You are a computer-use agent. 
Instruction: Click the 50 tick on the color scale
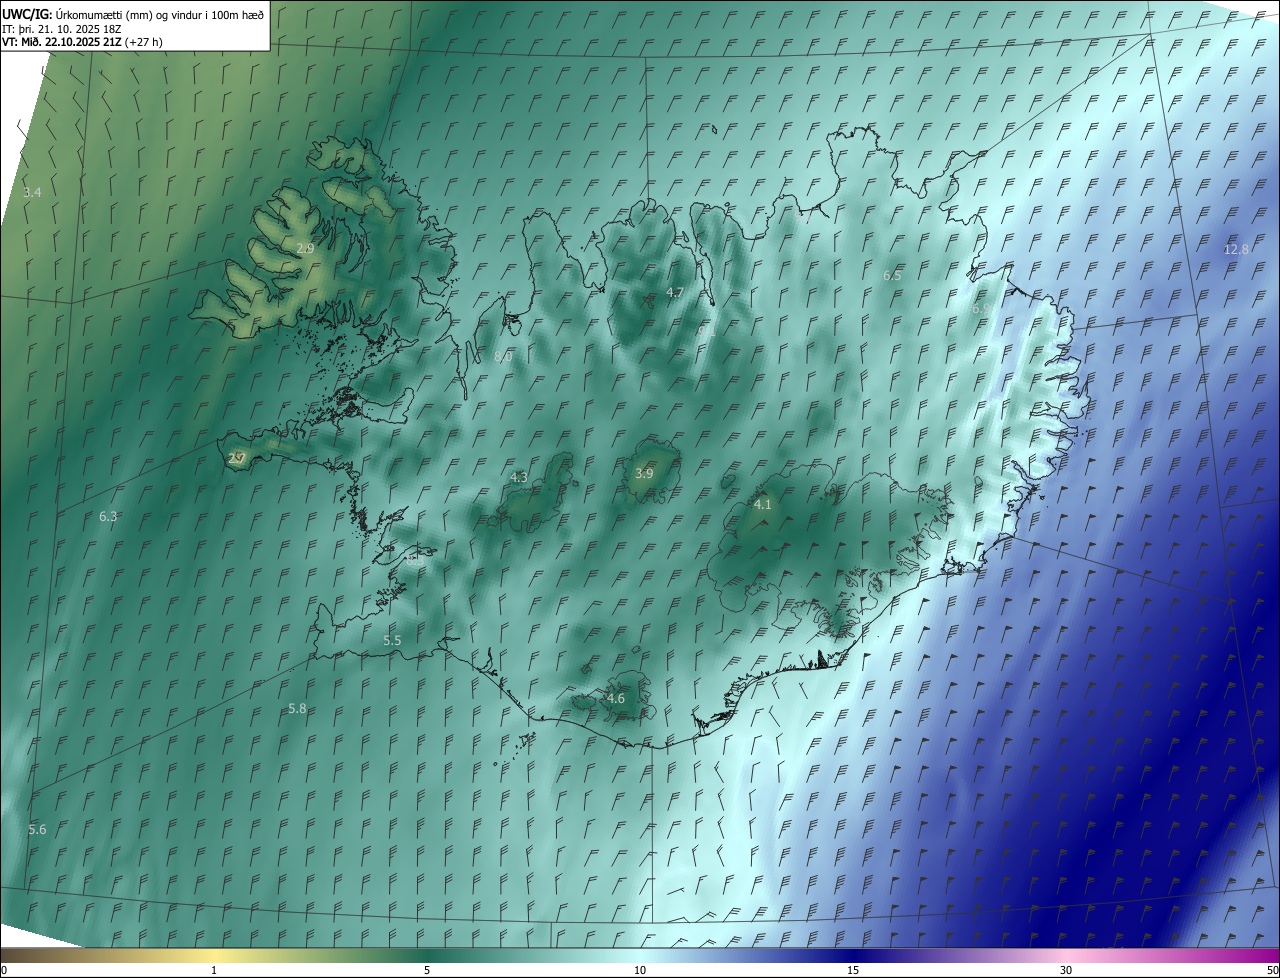pos(1272,970)
